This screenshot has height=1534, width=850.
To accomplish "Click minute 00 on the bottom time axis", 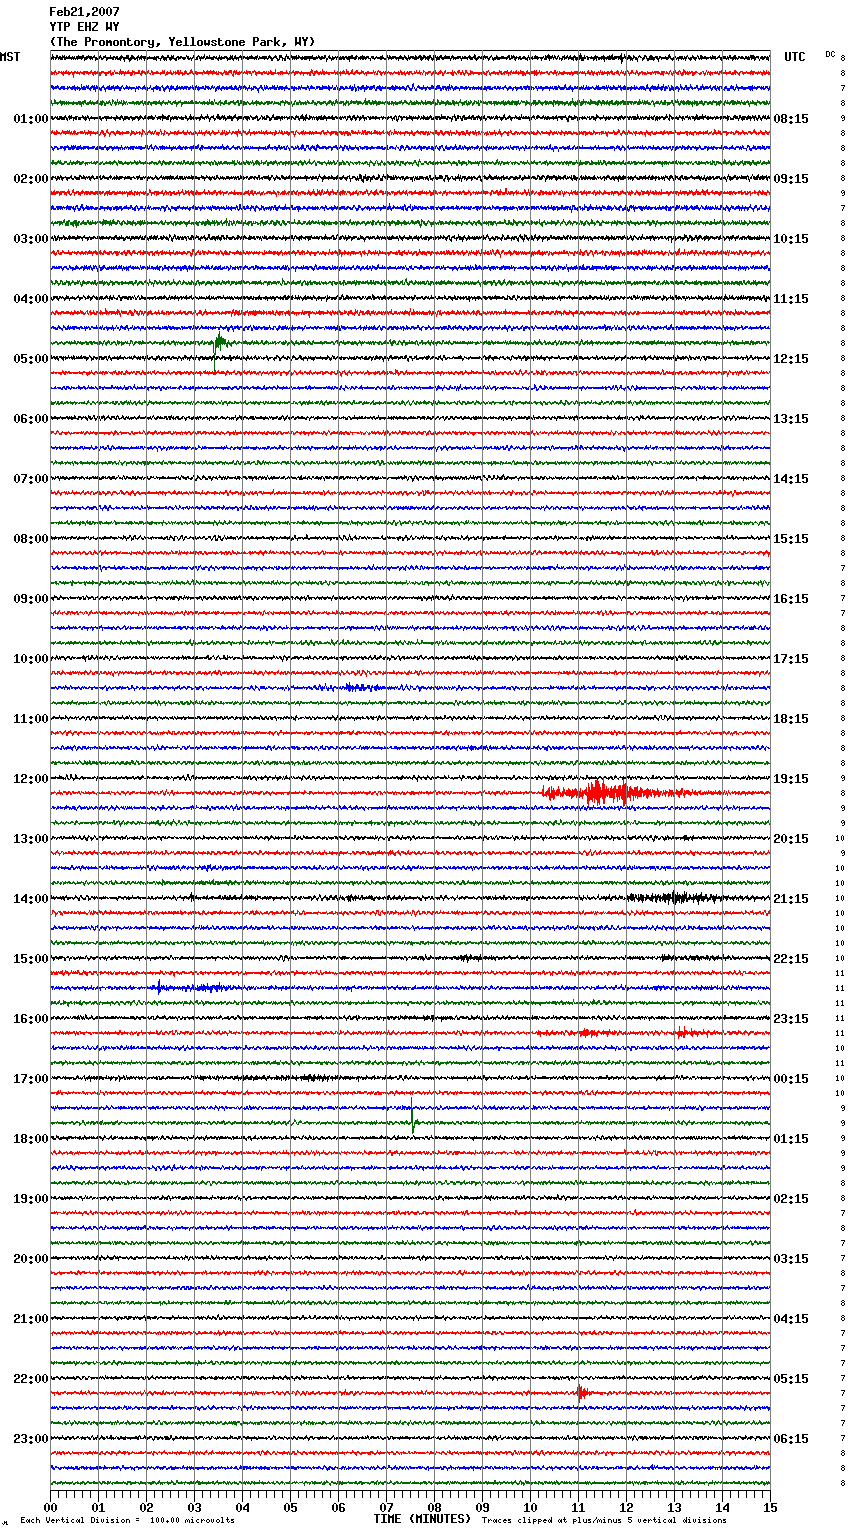I will pyautogui.click(x=50, y=1507).
